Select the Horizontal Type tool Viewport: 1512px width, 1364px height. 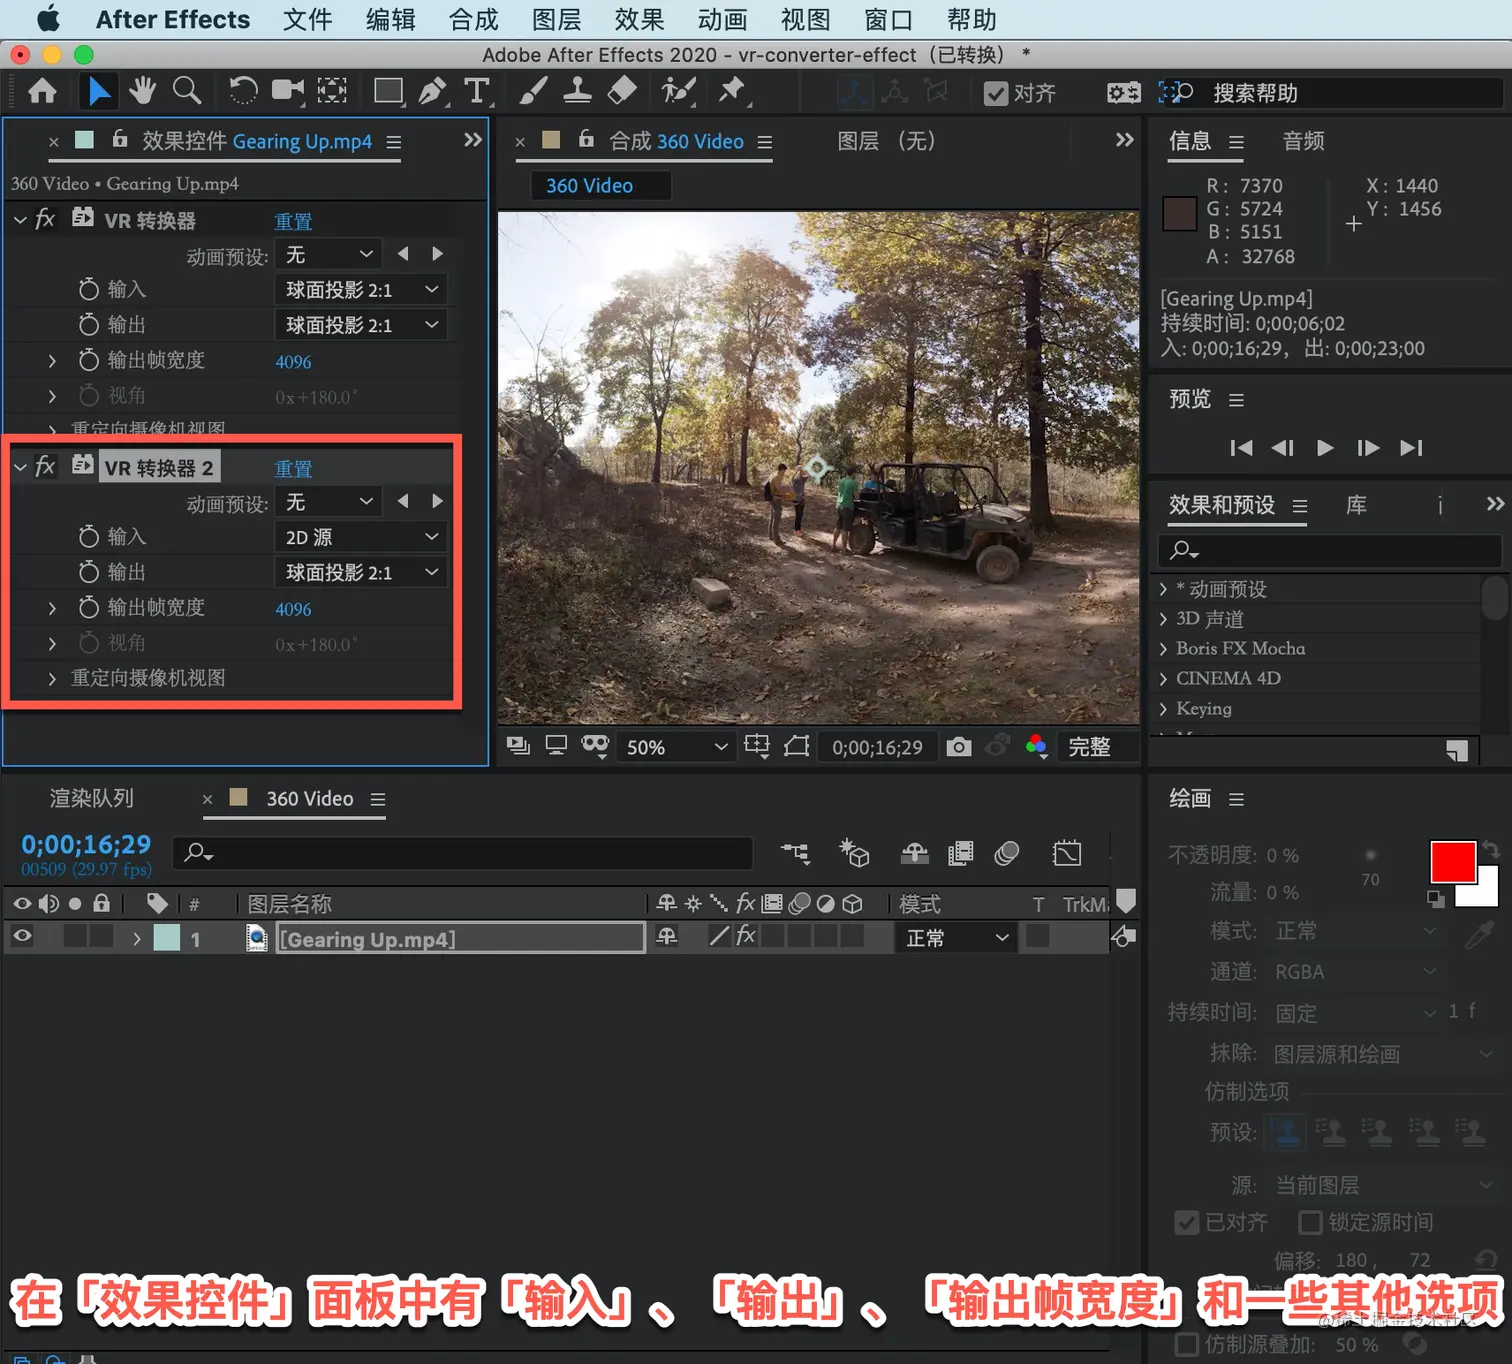click(477, 91)
